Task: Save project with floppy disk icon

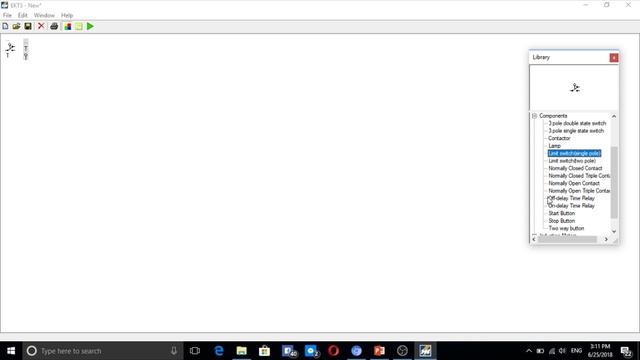Action: tap(28, 27)
